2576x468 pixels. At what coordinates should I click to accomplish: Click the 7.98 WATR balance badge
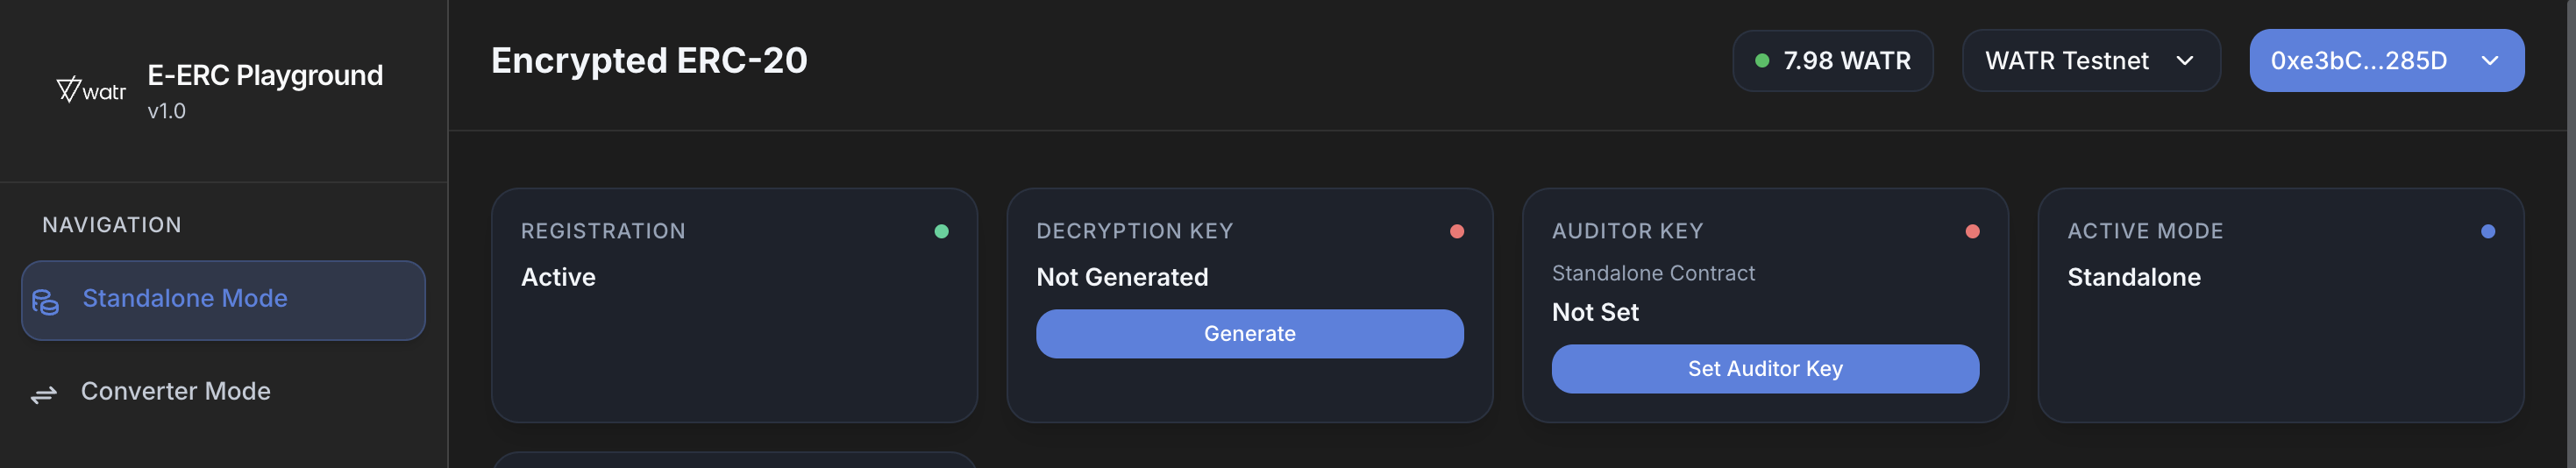[1832, 61]
